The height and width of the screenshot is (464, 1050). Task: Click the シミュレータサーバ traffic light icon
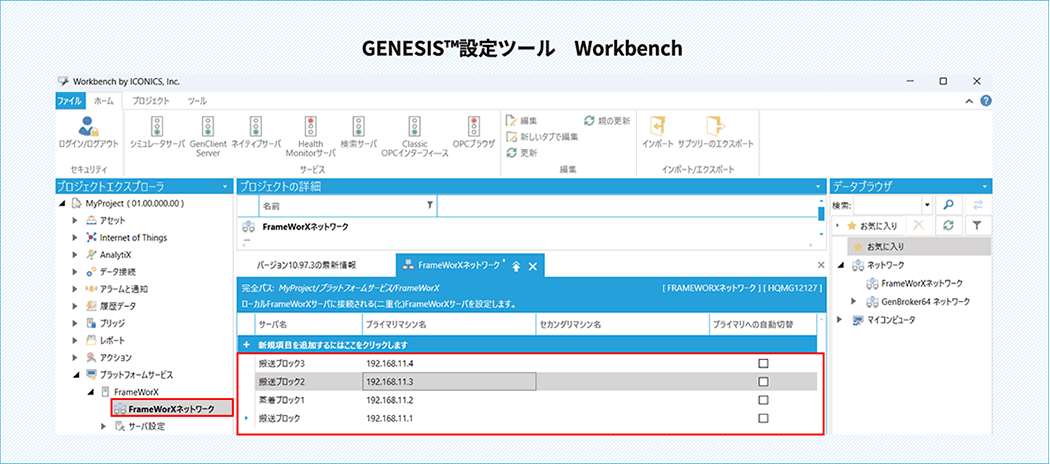coord(157,126)
